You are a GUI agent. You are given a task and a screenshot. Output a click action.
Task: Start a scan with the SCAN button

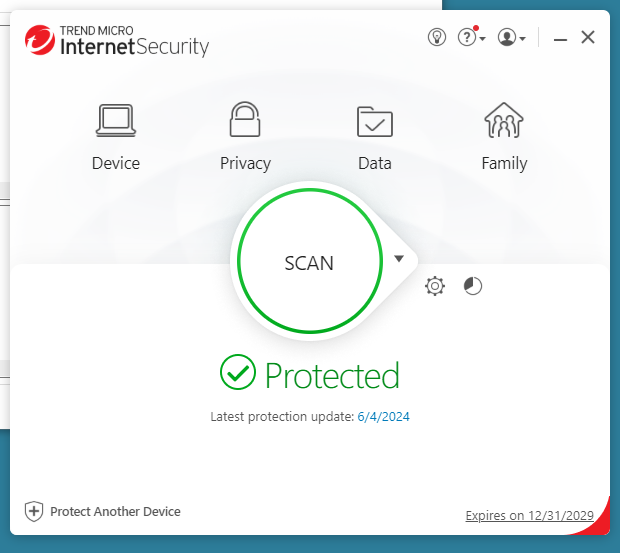(x=309, y=262)
